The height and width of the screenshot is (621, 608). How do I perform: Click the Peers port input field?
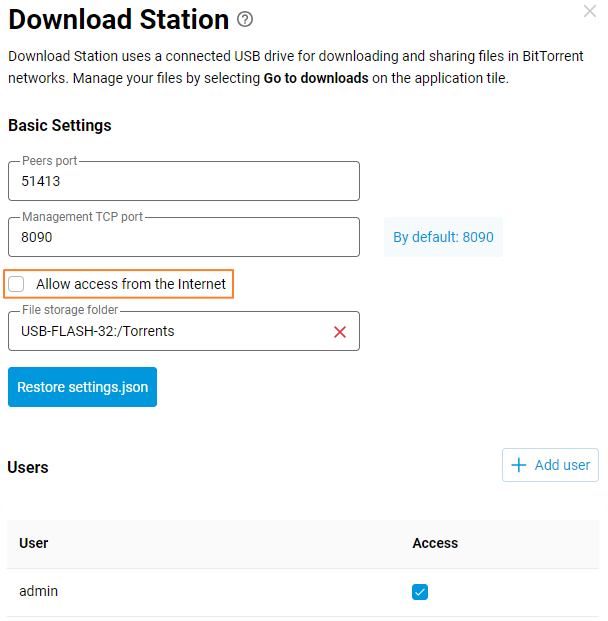coord(183,182)
